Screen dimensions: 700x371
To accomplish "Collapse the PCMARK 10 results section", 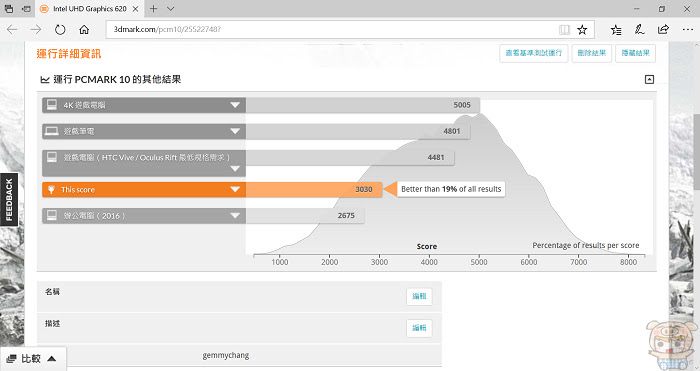I will pos(649,79).
